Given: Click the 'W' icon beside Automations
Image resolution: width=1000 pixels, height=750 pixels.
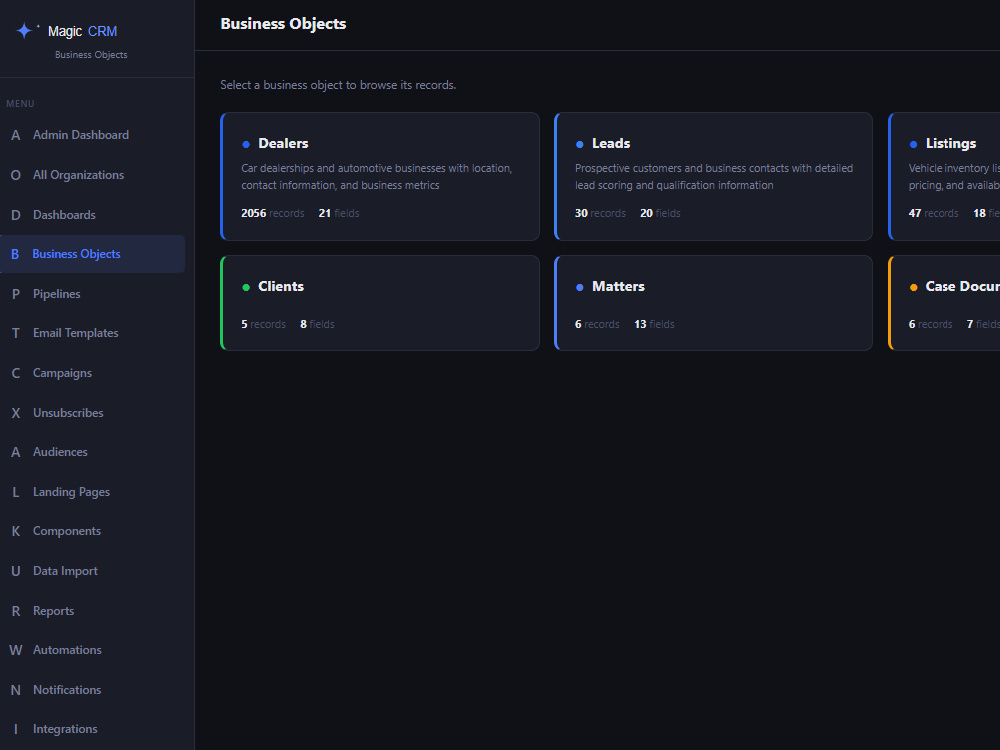Looking at the screenshot, I should (x=16, y=651).
